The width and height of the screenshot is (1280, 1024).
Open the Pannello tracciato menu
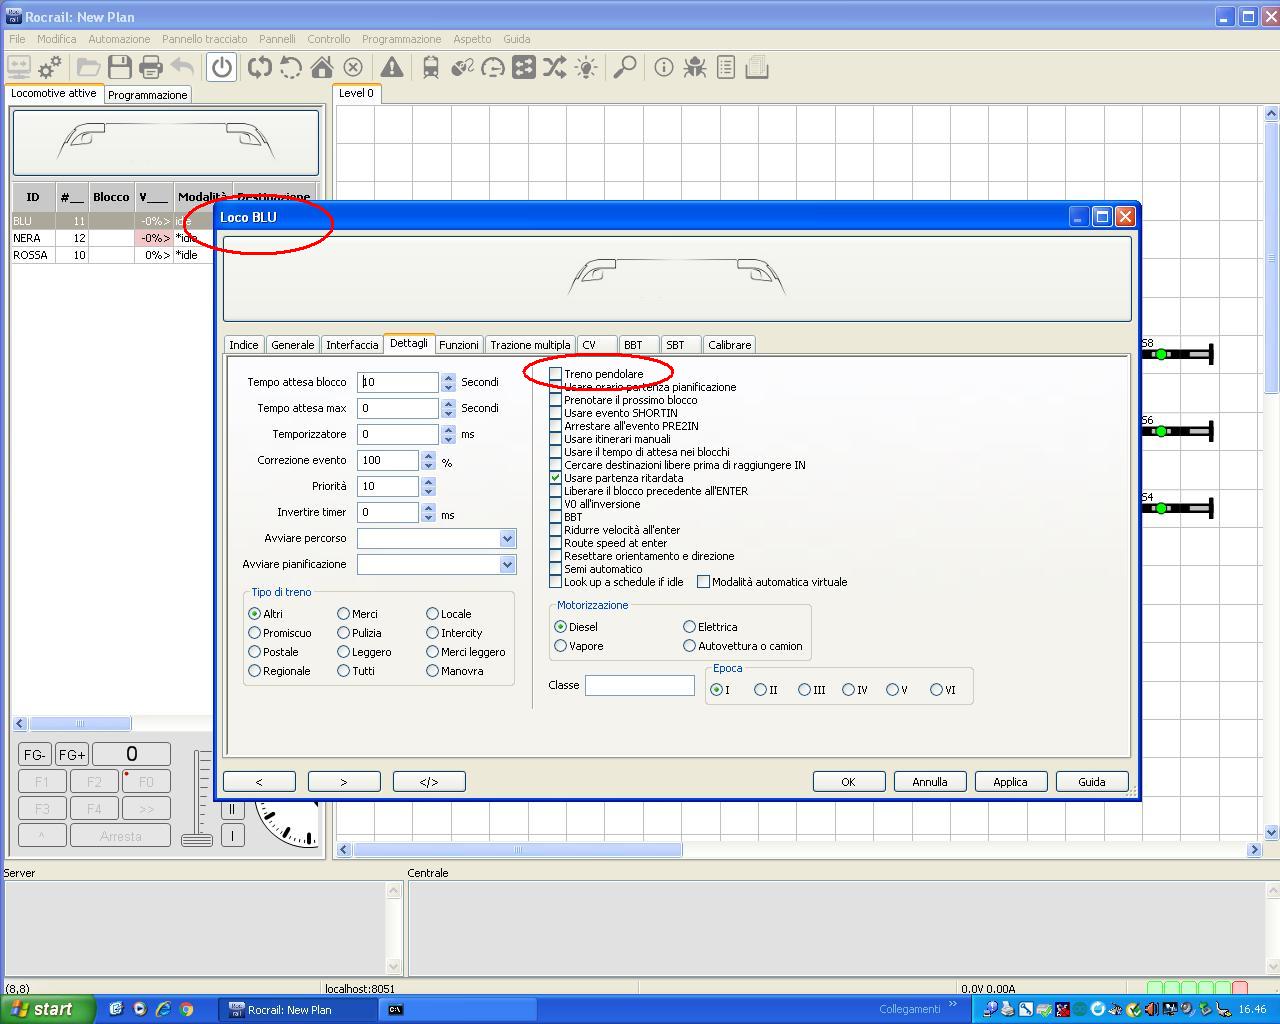click(204, 39)
